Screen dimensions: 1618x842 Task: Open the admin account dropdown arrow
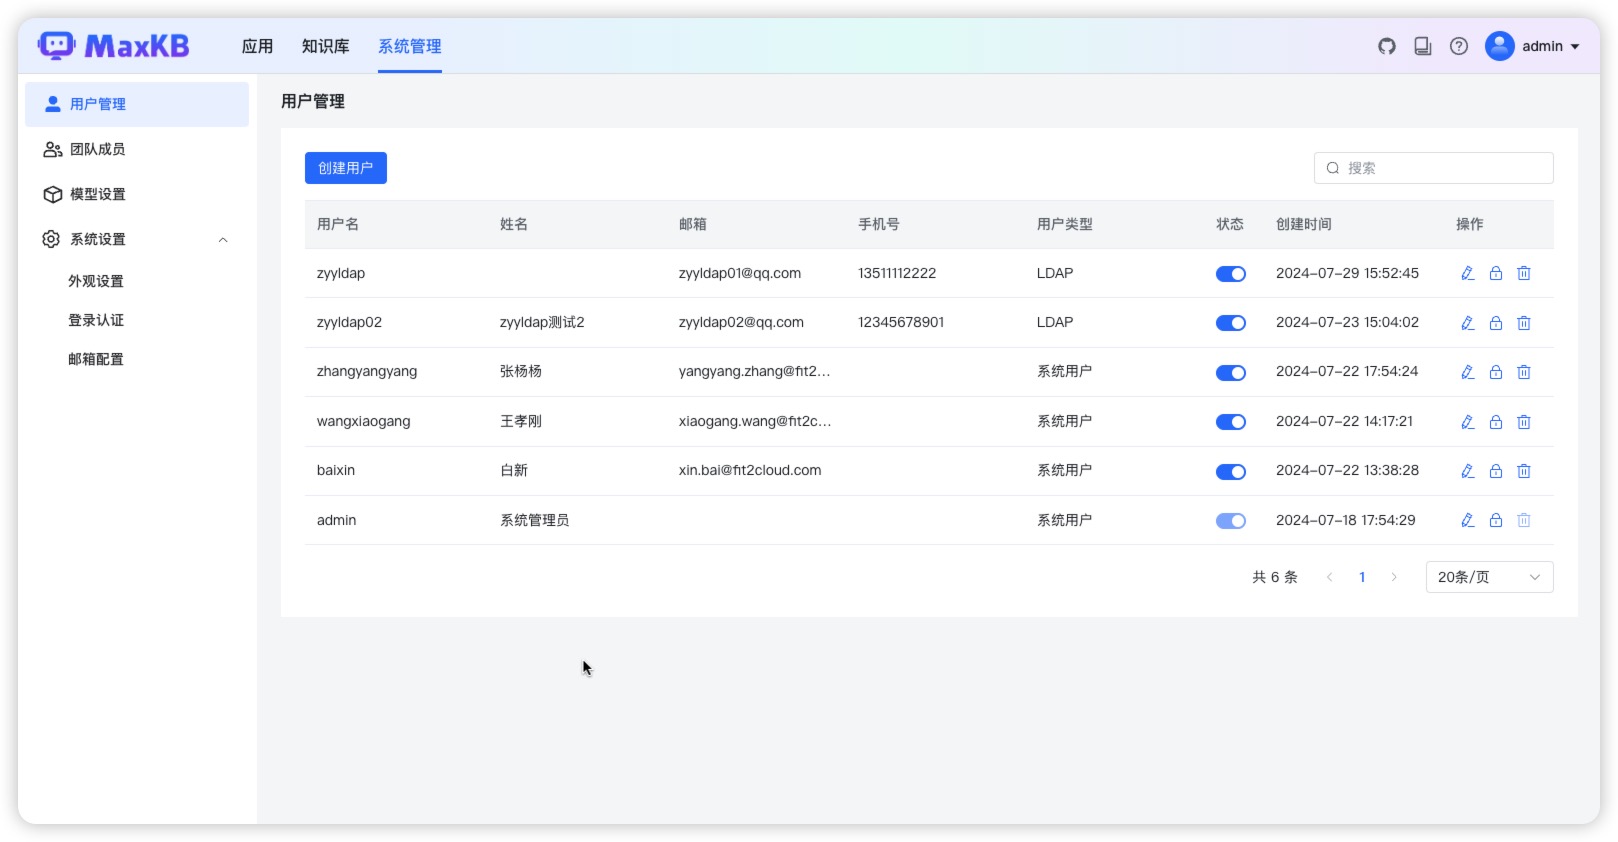coord(1575,47)
